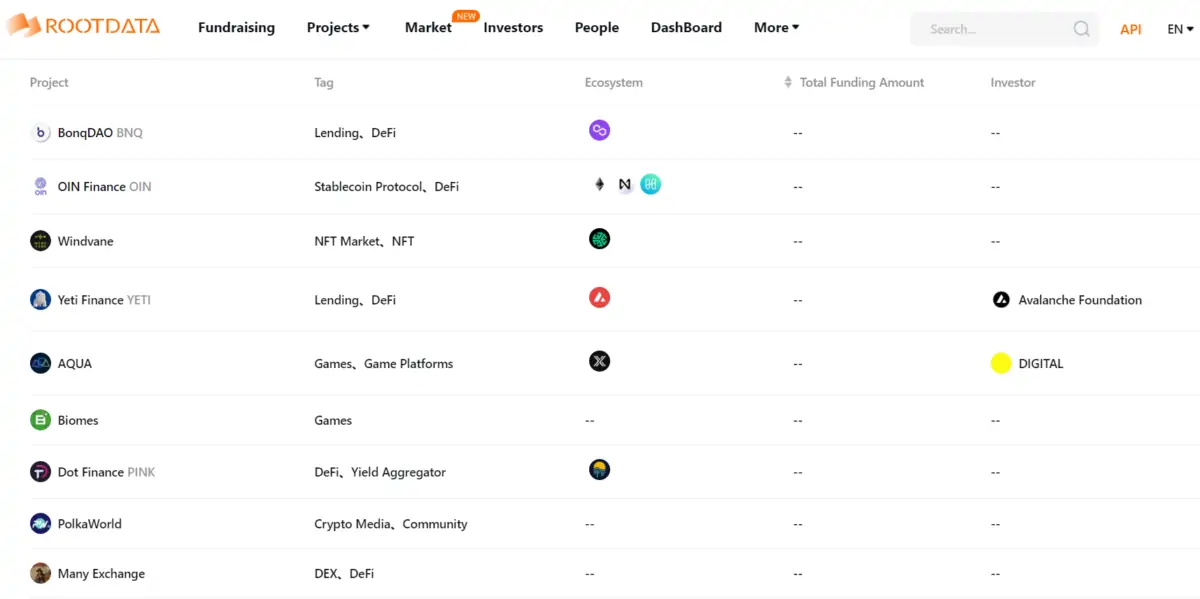Viewport: 1200px width, 599px height.
Task: Click the X ecosystem icon for AQUA
Action: click(599, 361)
